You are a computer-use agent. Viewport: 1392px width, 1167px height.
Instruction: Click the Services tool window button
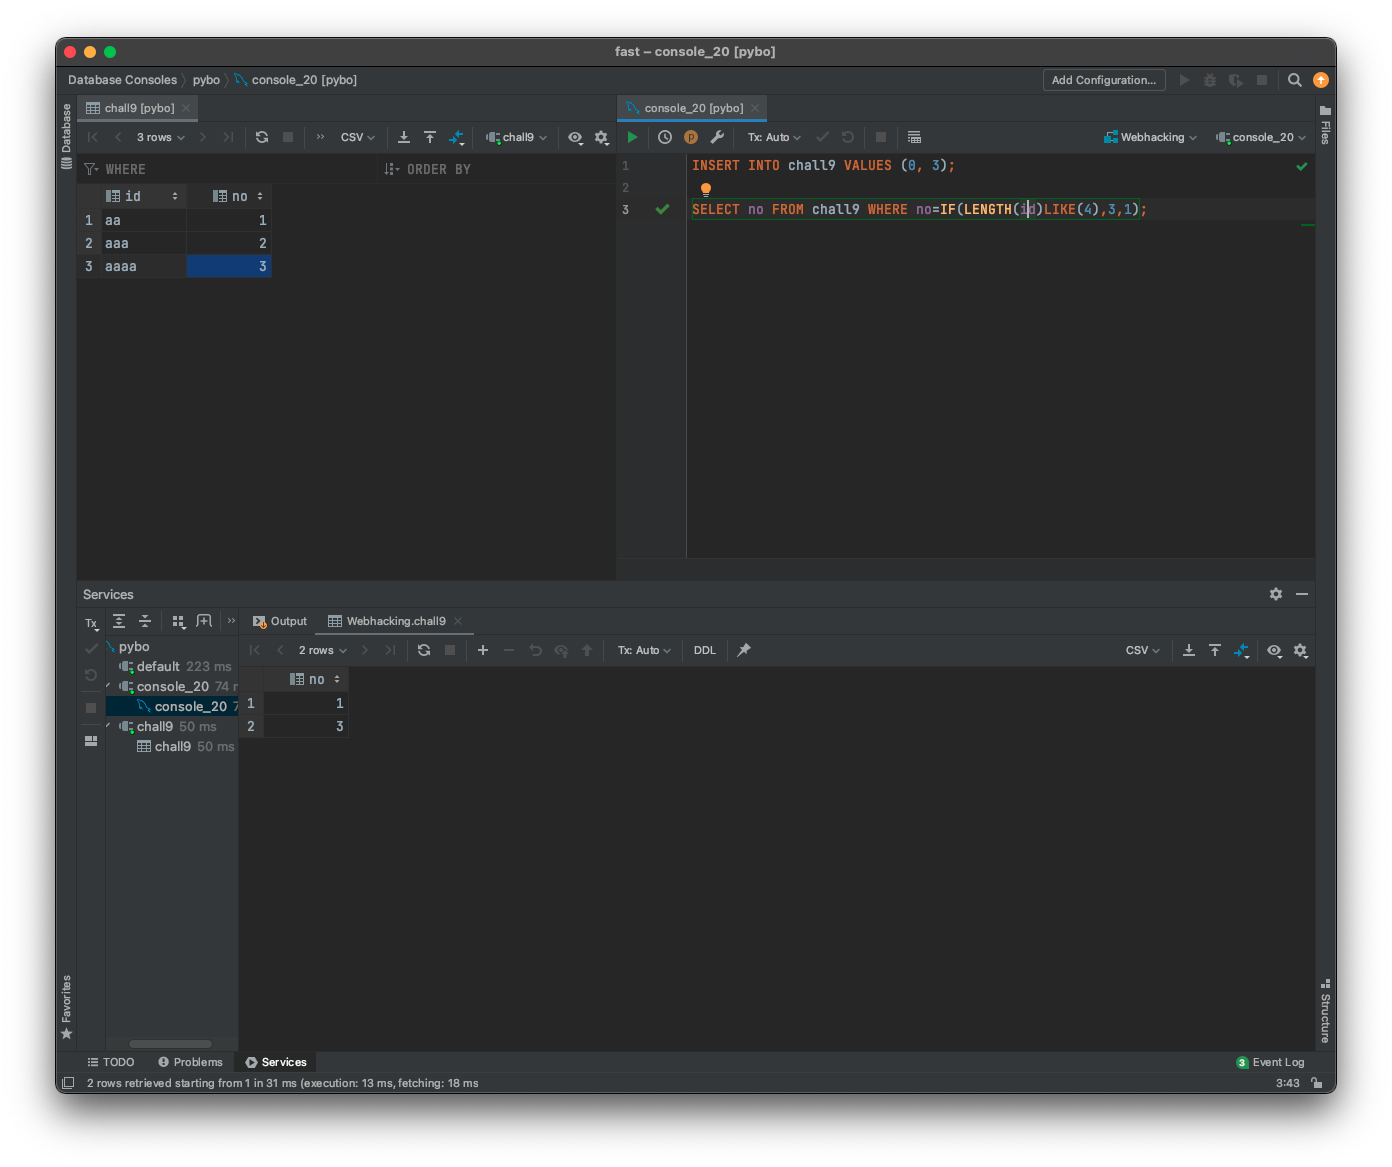[276, 1062]
